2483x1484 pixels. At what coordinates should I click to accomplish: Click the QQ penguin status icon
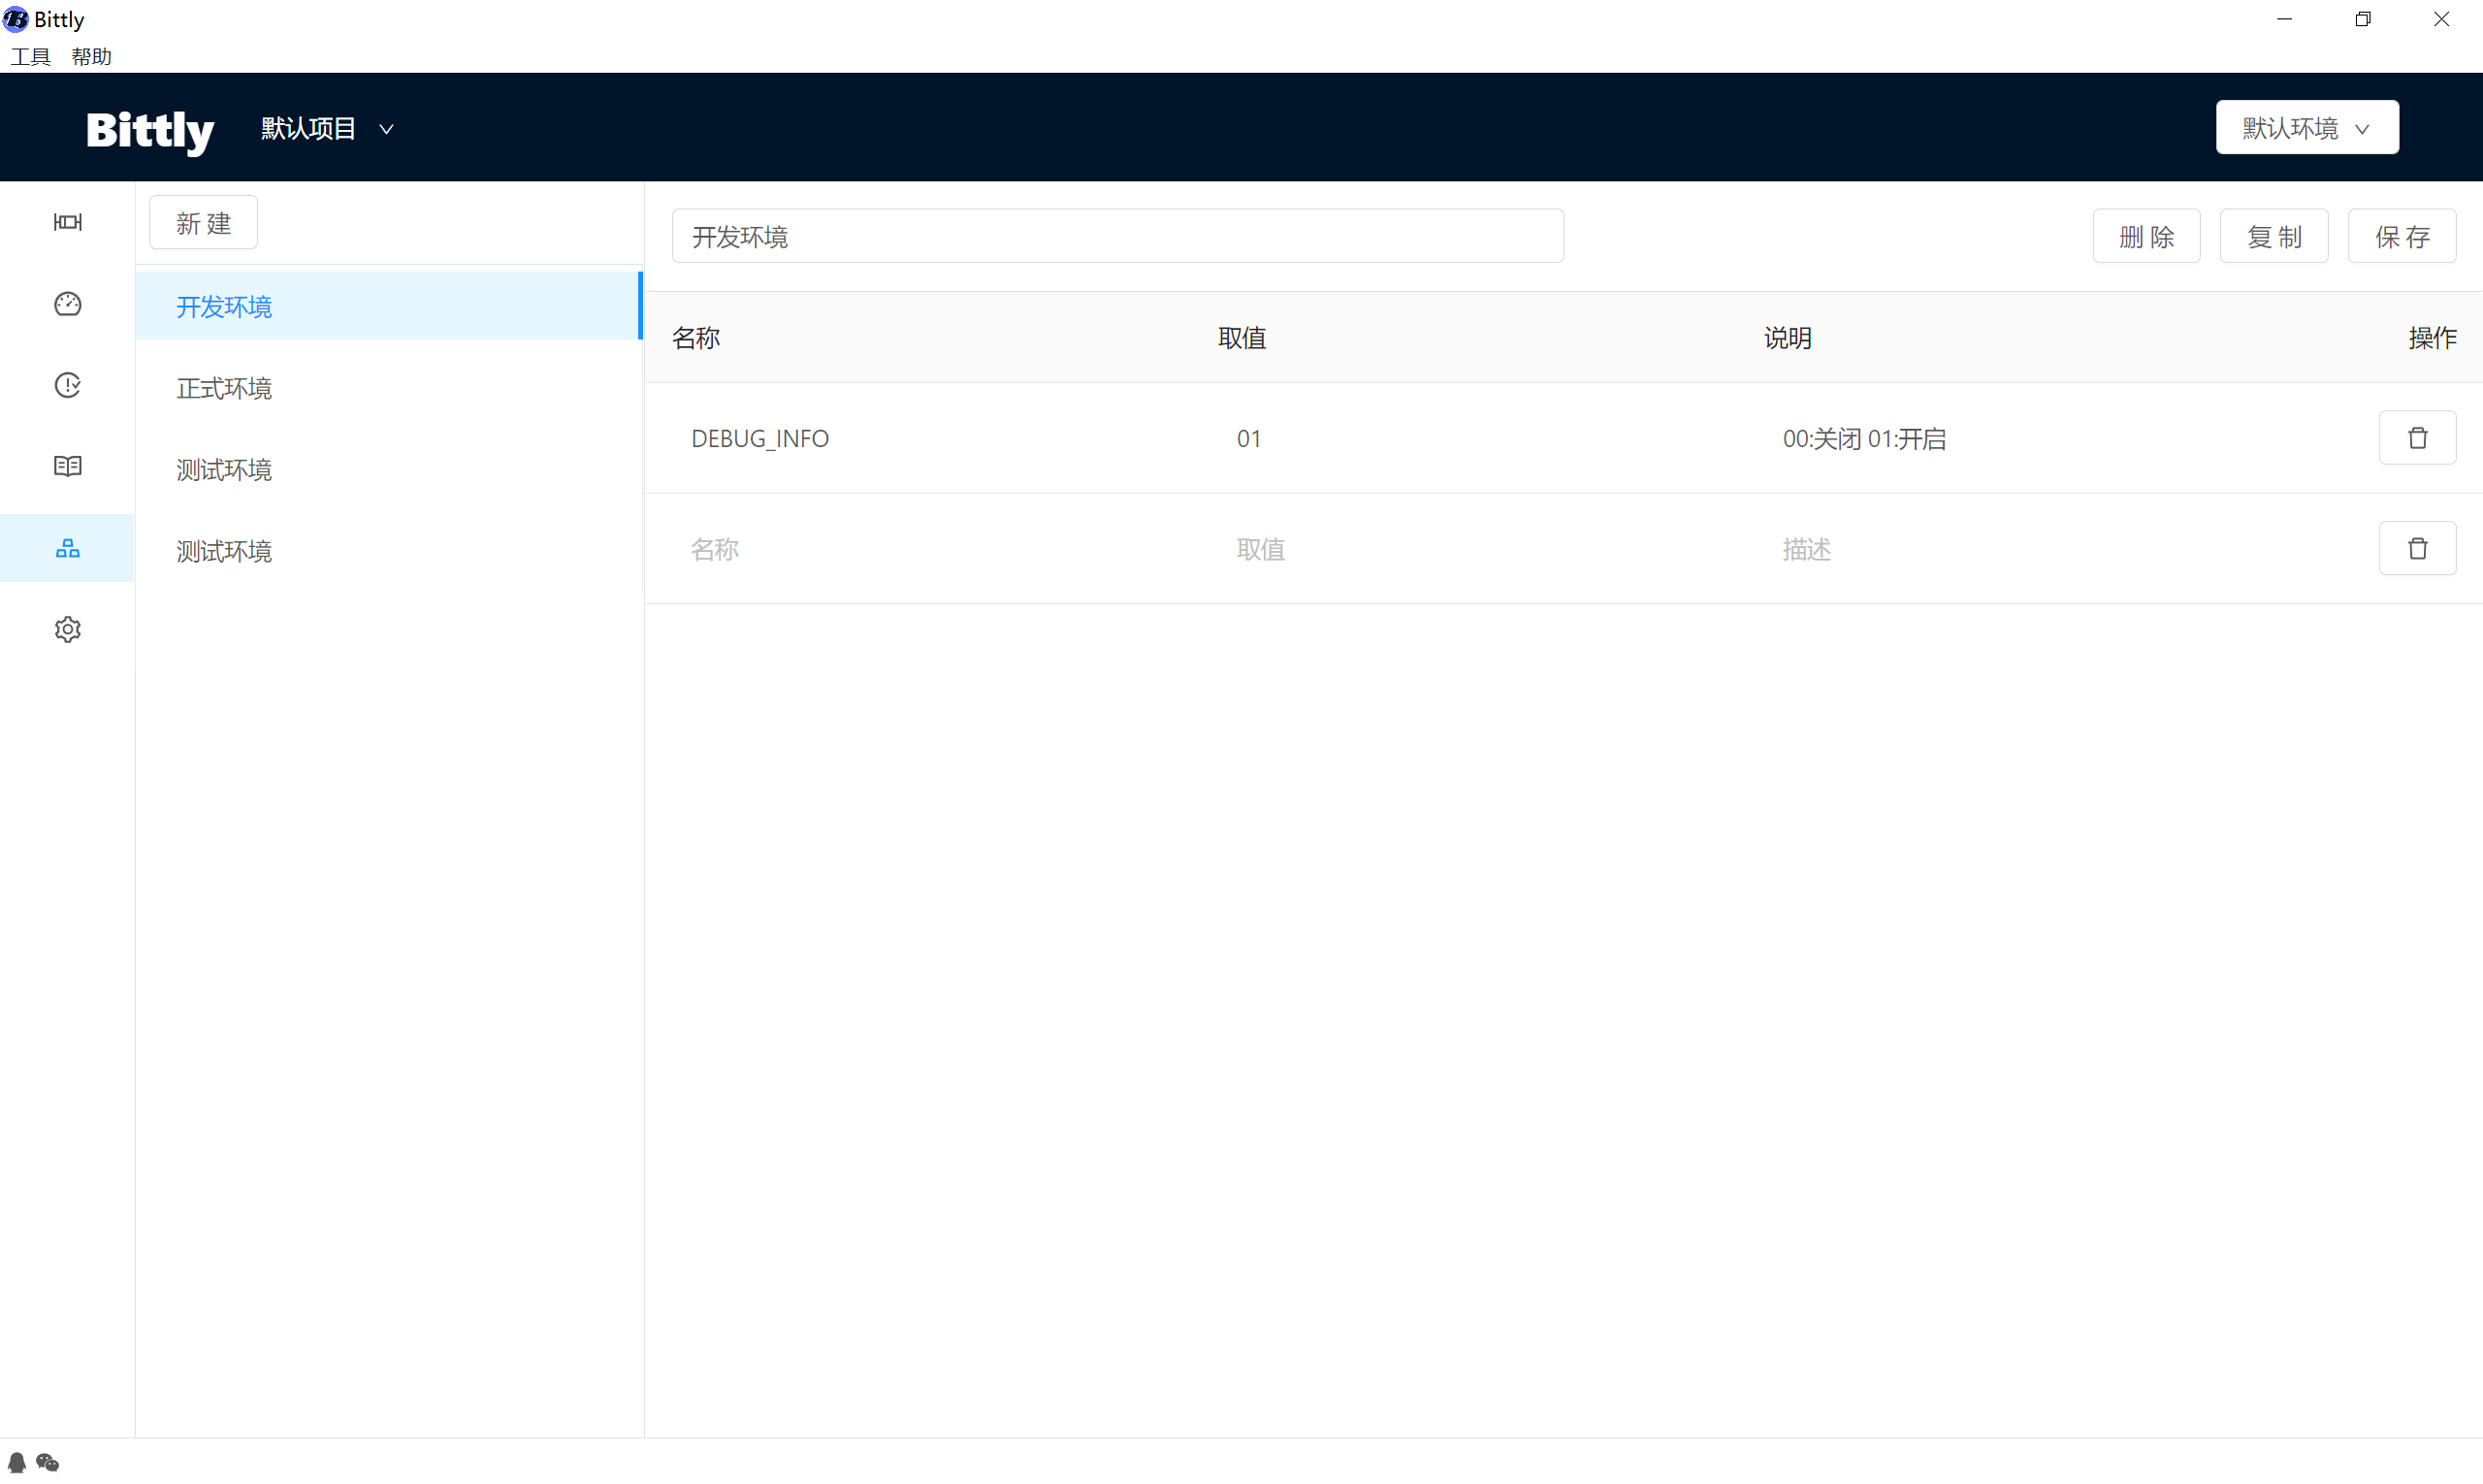pyautogui.click(x=17, y=1463)
